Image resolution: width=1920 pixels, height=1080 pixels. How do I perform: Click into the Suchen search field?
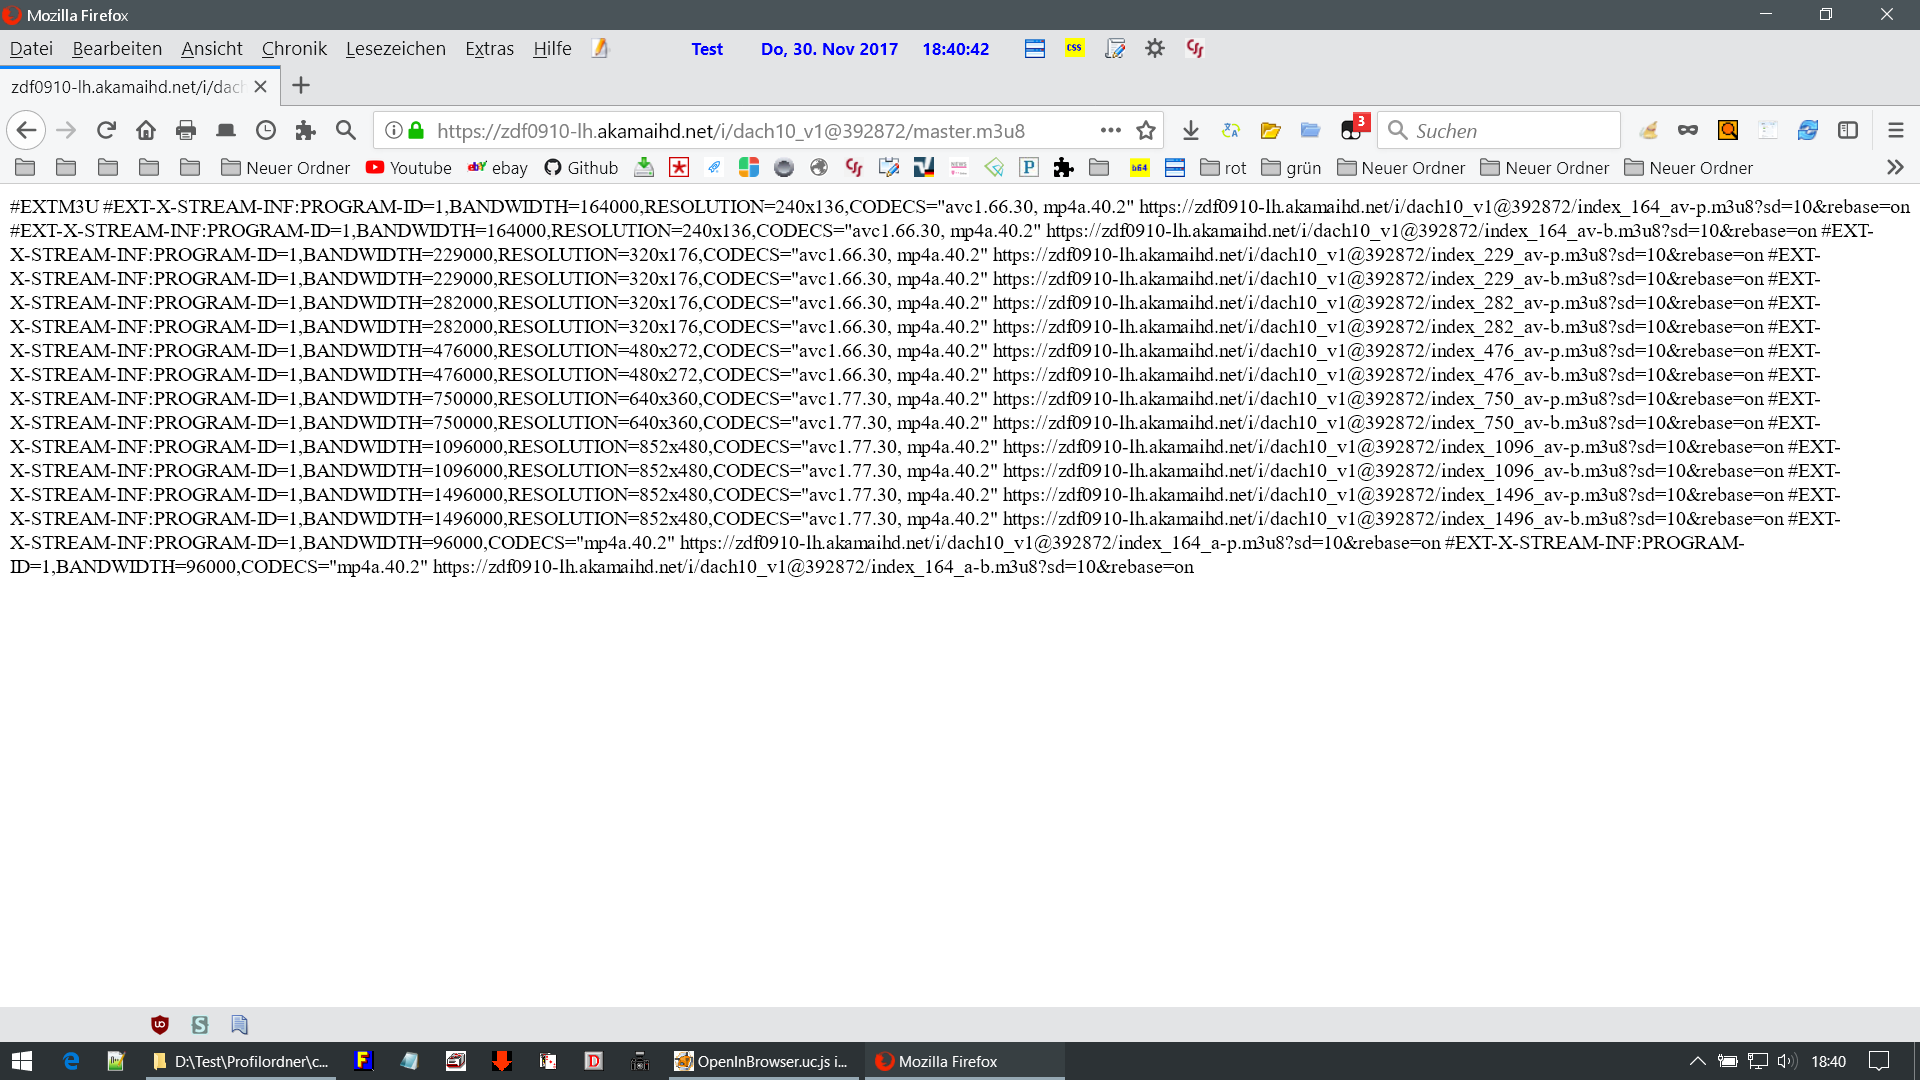[x=1499, y=130]
